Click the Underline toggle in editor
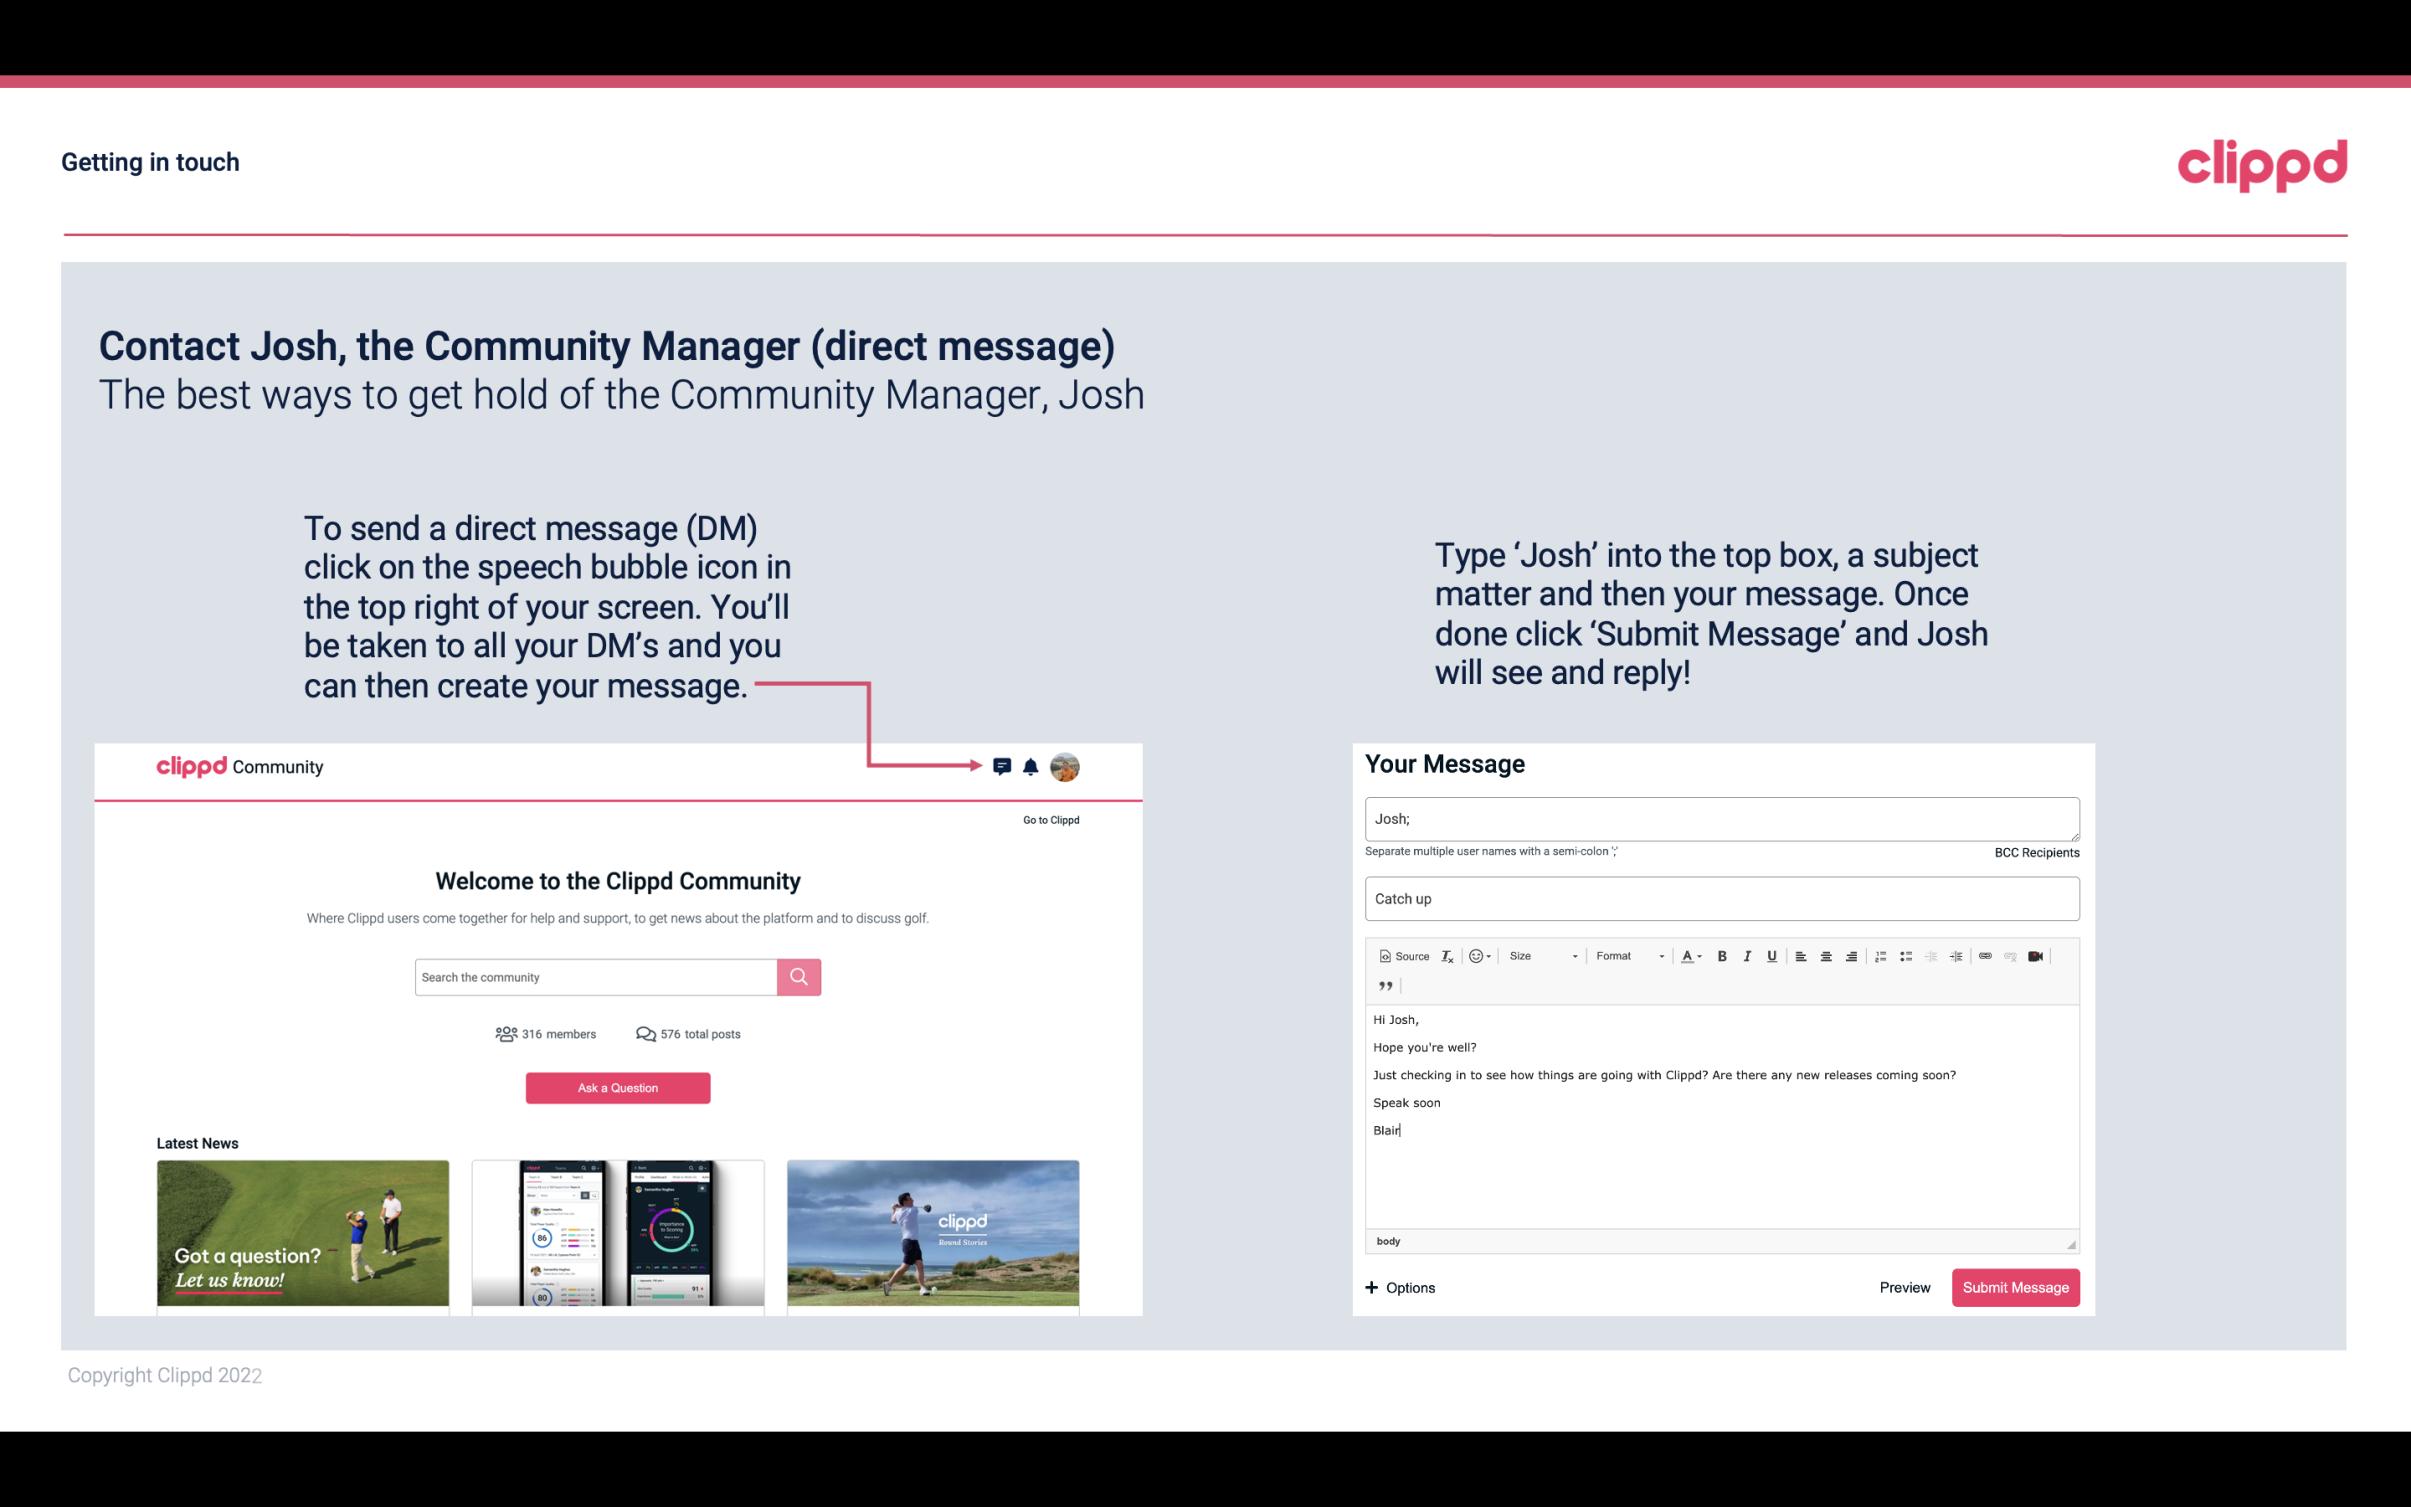This screenshot has height=1507, width=2411. tap(1772, 955)
